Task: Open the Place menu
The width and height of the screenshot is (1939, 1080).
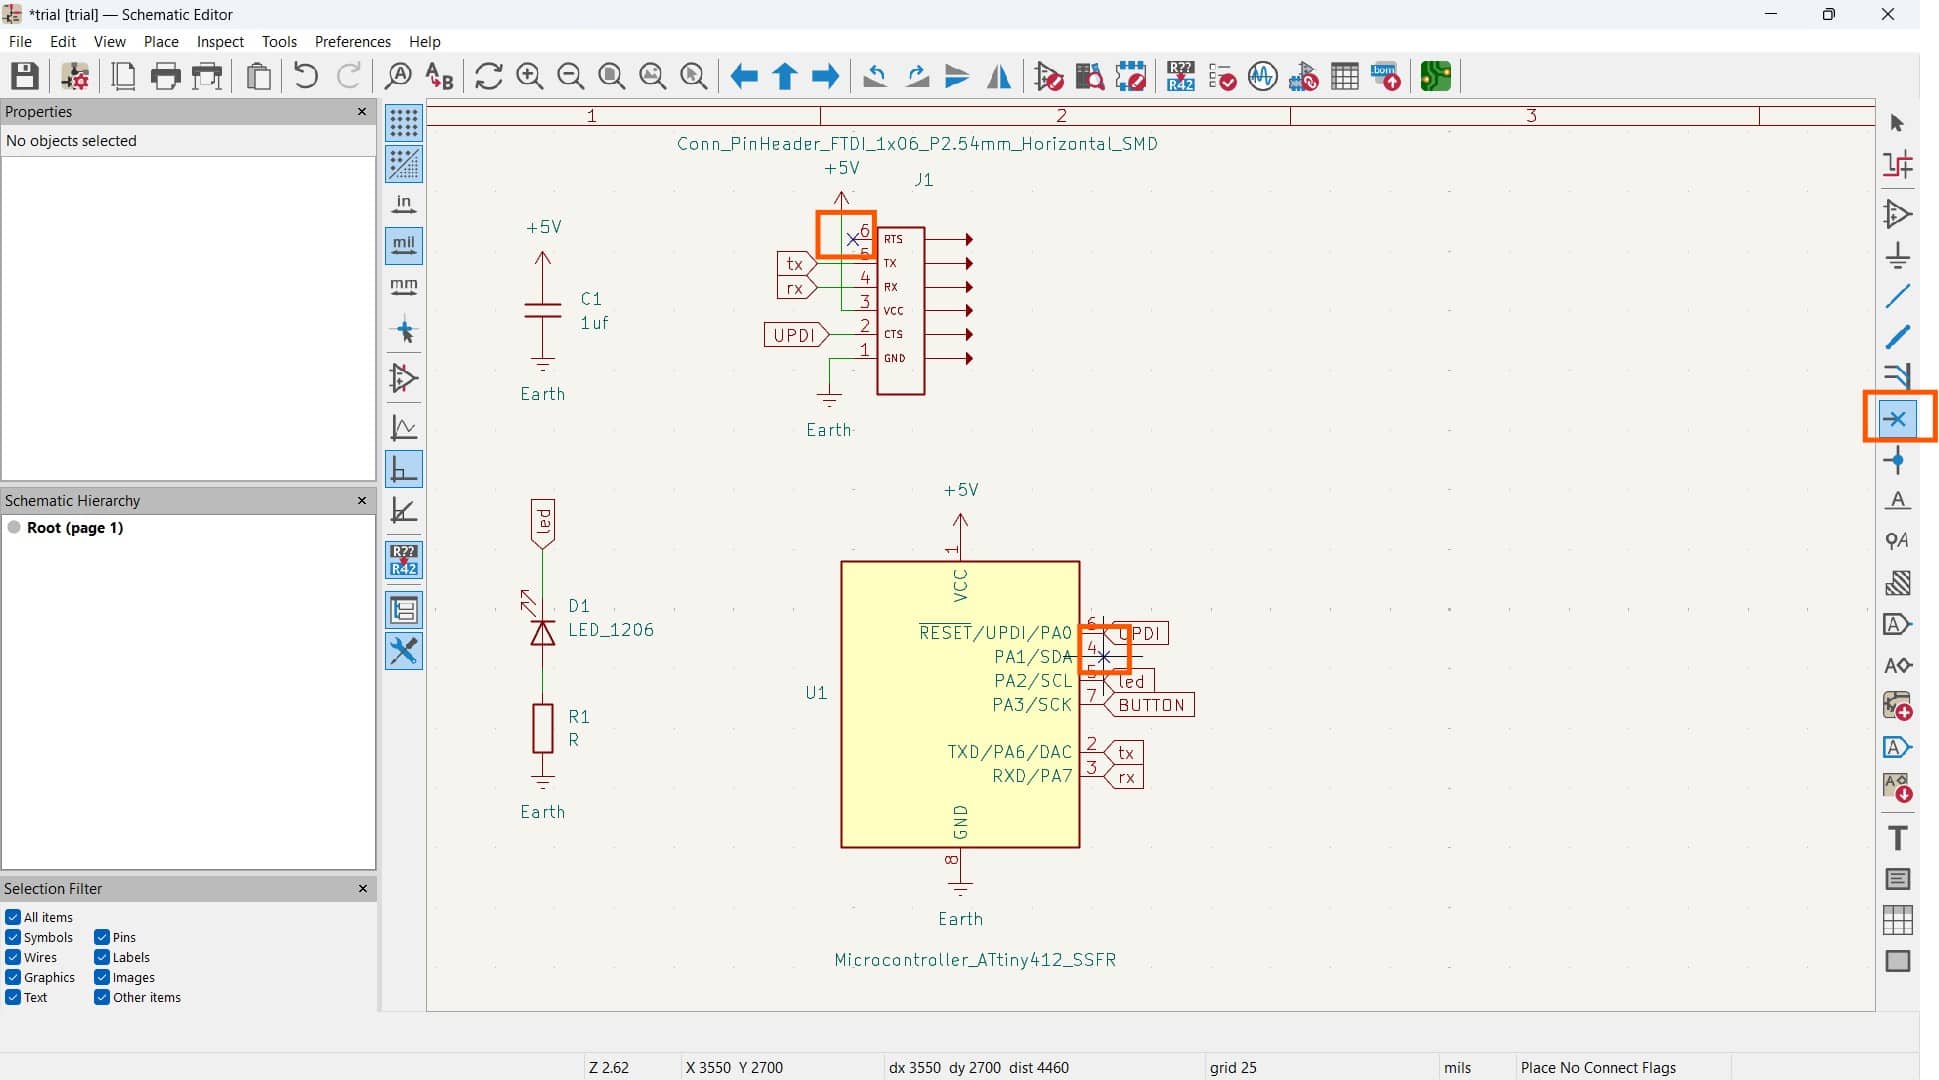Action: tap(161, 41)
